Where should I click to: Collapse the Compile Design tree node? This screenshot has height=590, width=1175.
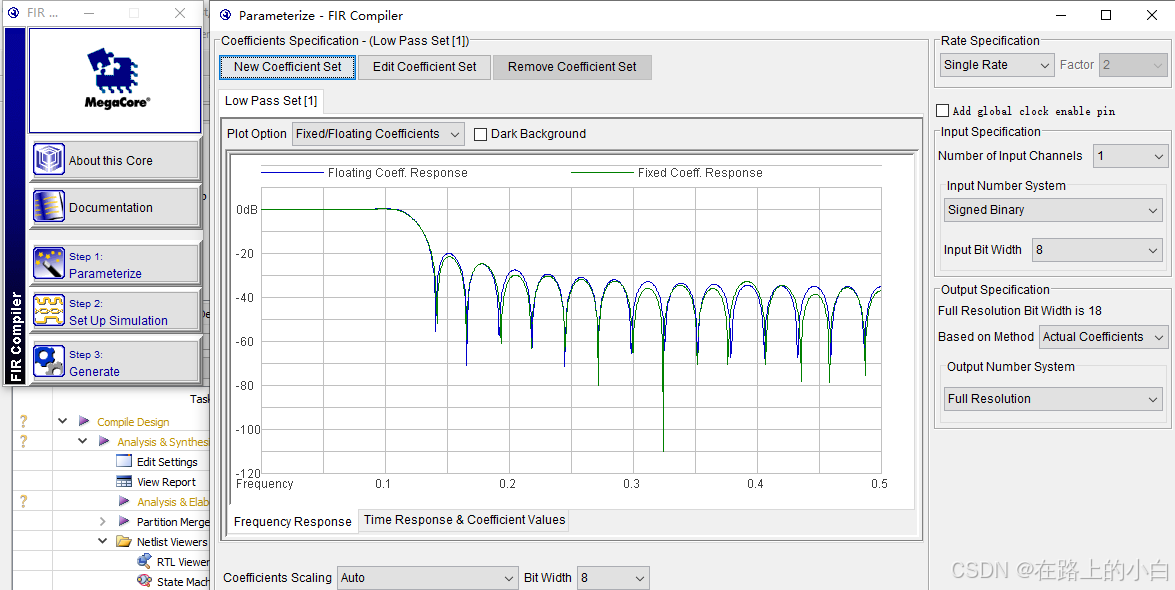pyautogui.click(x=63, y=421)
